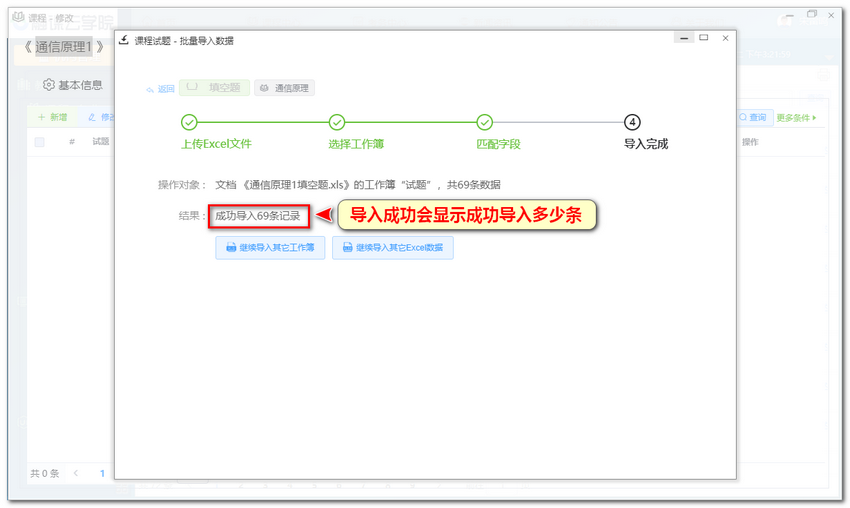Viewport: 850px width, 508px height.
Task: Tick the header checkbox in background table
Action: point(40,142)
